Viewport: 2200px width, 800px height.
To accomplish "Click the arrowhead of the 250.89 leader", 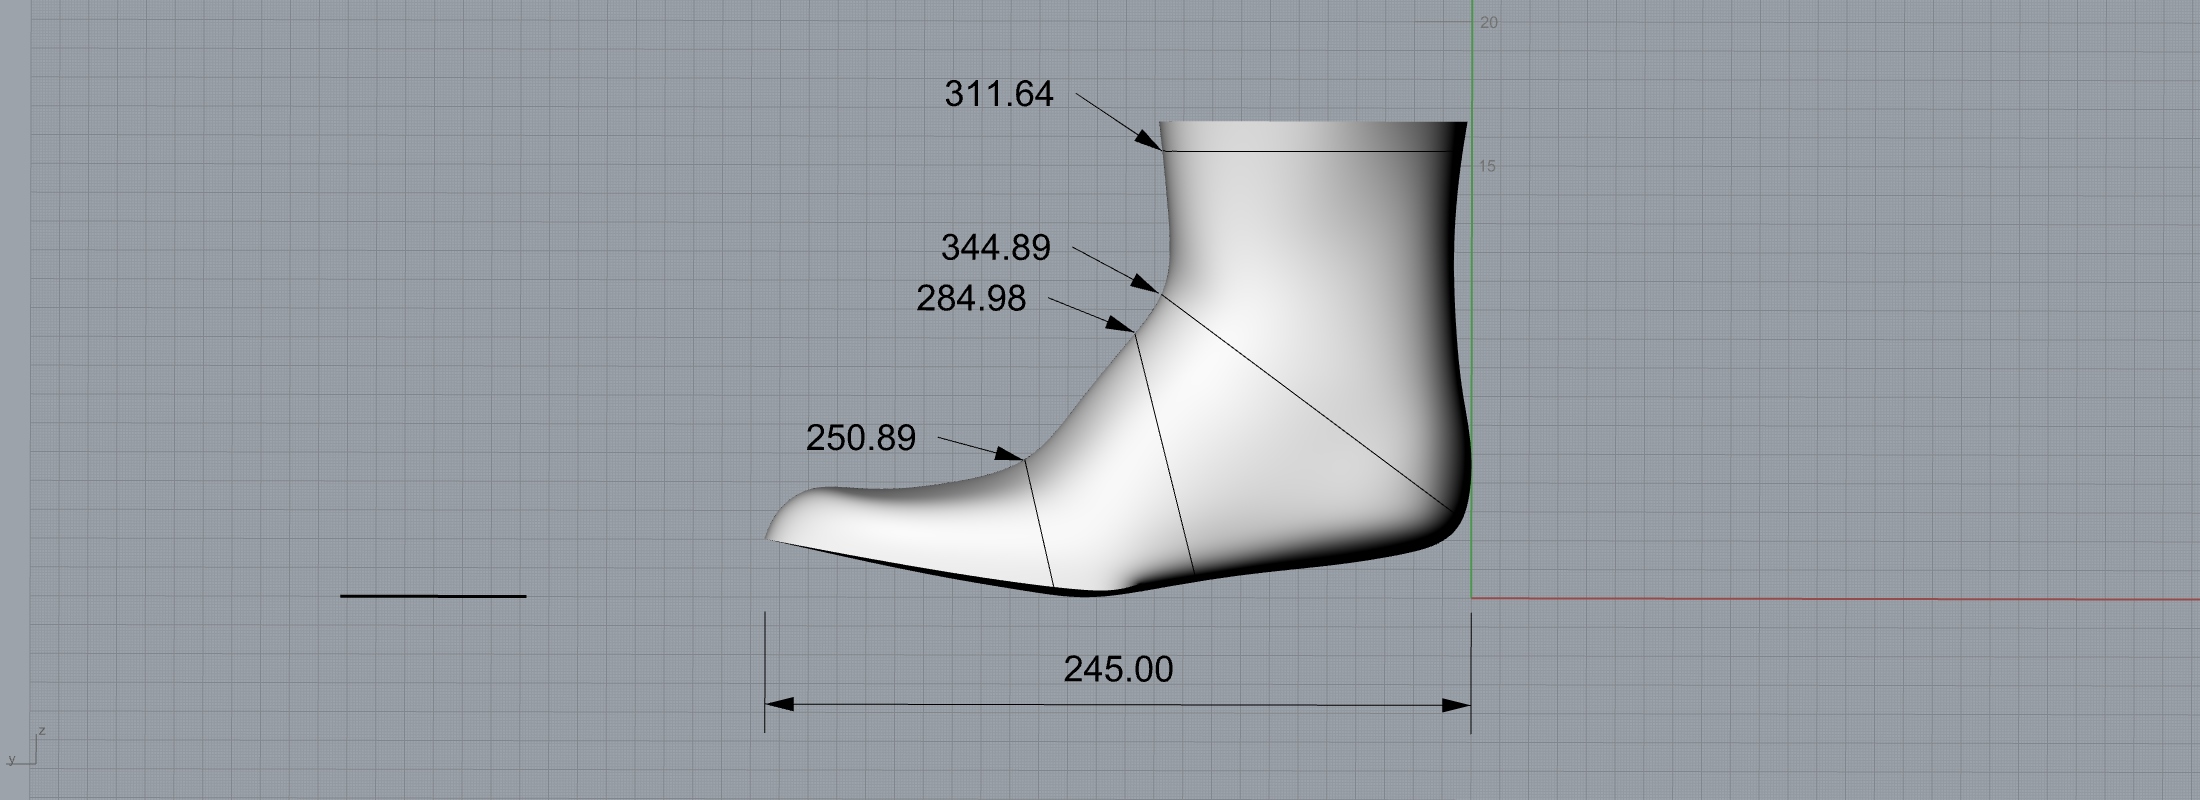I will (x=1016, y=457).
